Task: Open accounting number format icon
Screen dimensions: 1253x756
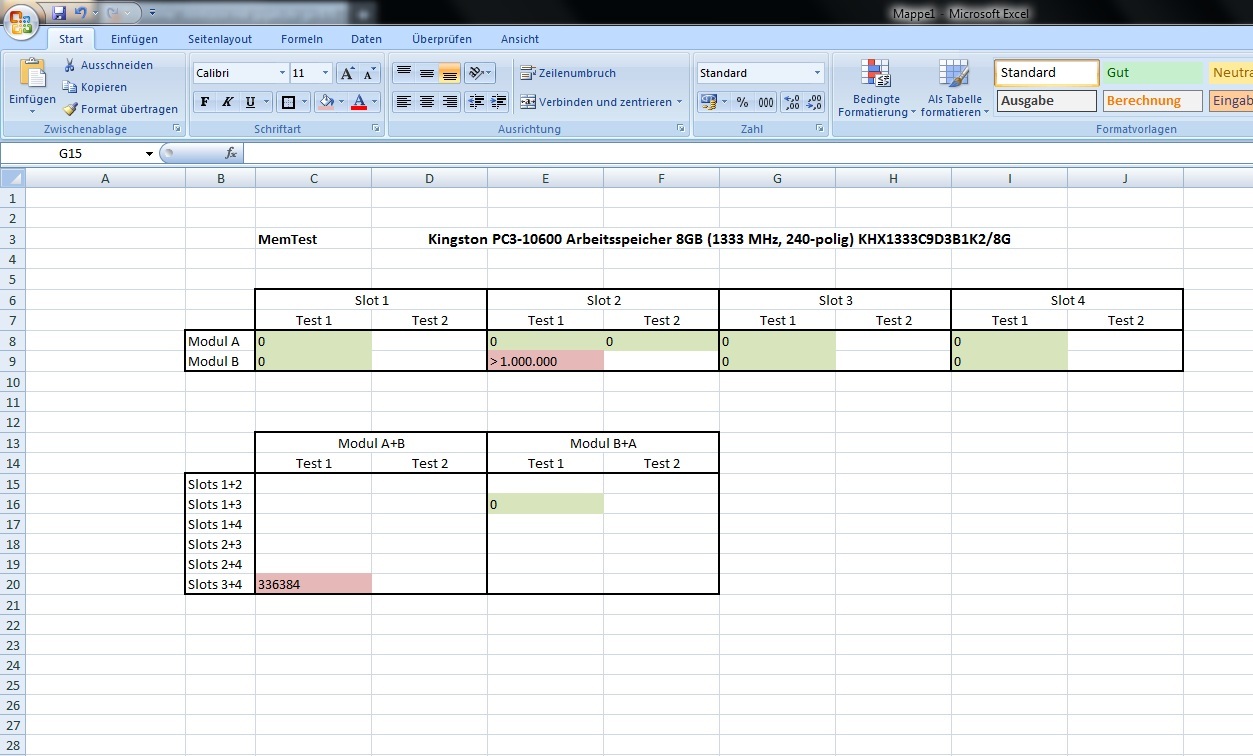Action: coord(708,102)
